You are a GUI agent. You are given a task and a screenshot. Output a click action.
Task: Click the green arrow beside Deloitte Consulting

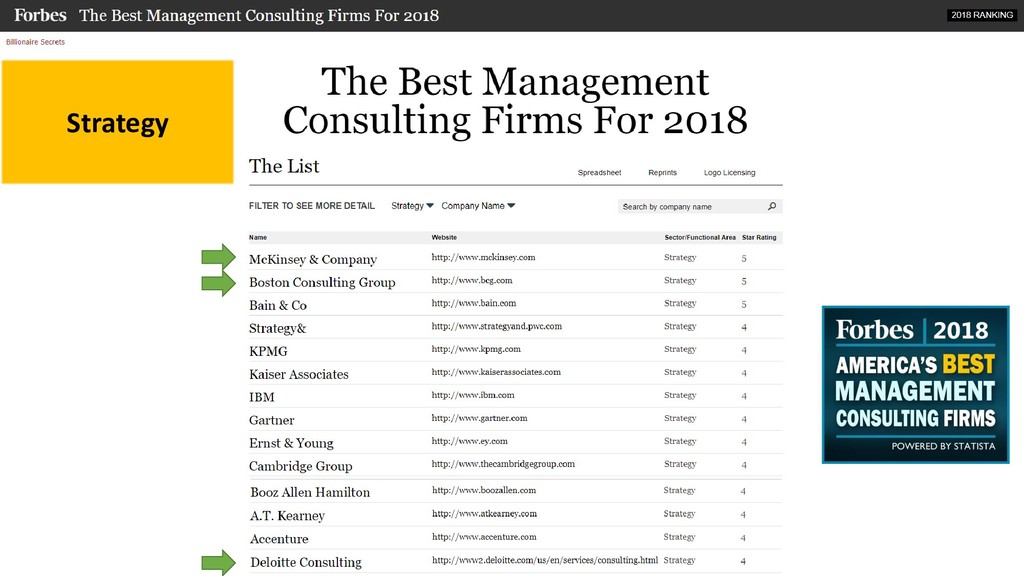(x=219, y=562)
